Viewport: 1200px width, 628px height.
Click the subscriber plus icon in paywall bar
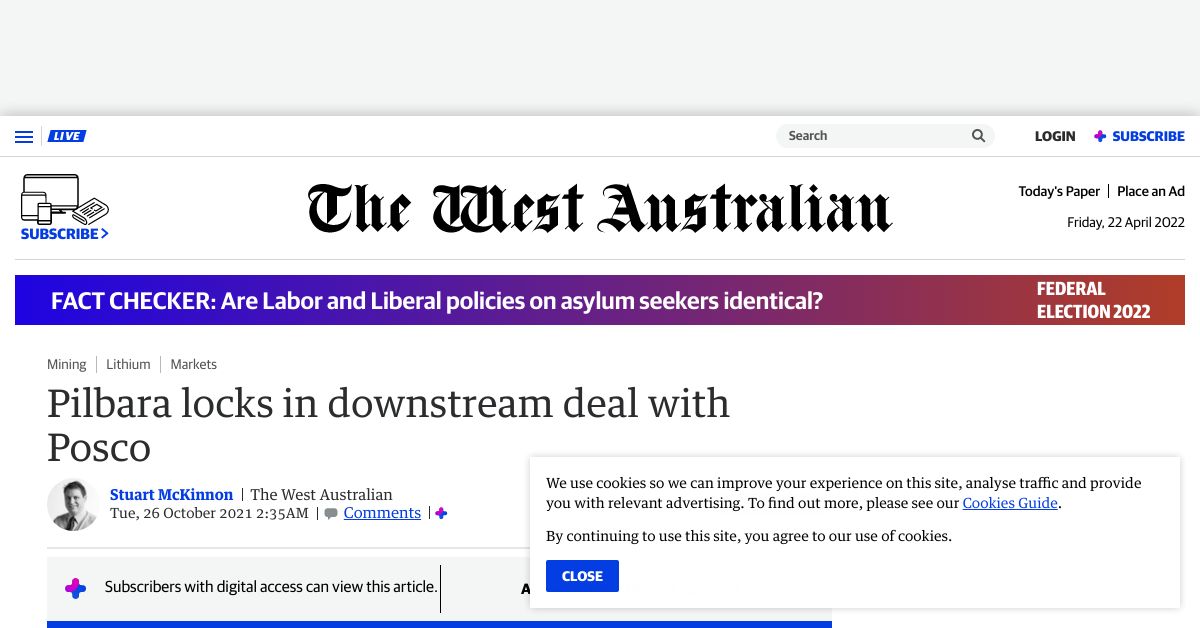[75, 588]
